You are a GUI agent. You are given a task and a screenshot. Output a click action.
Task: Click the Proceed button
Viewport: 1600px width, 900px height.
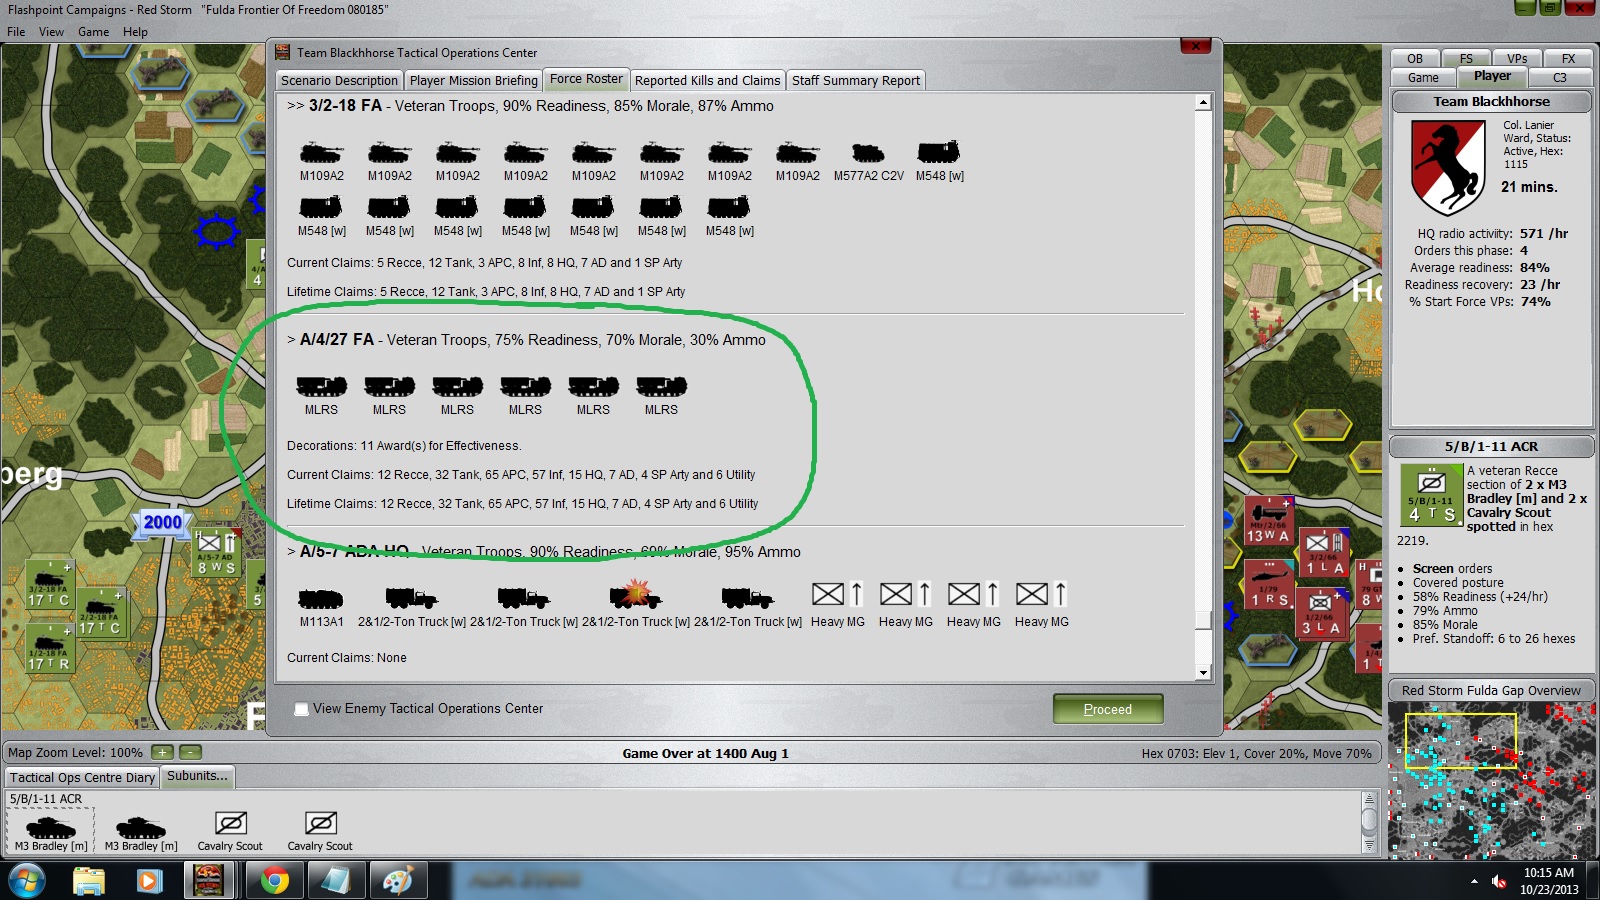tap(1108, 709)
